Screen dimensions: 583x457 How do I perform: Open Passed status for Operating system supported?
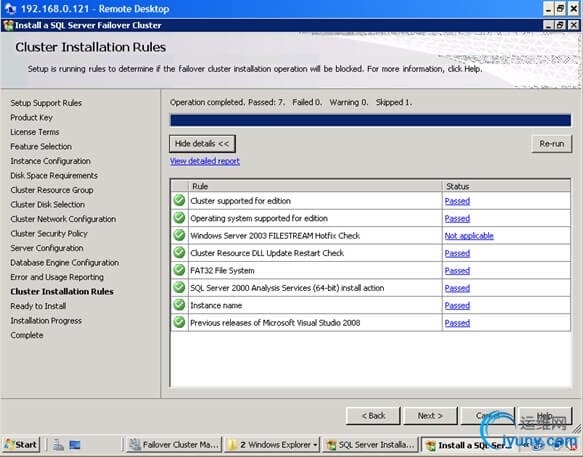(457, 218)
